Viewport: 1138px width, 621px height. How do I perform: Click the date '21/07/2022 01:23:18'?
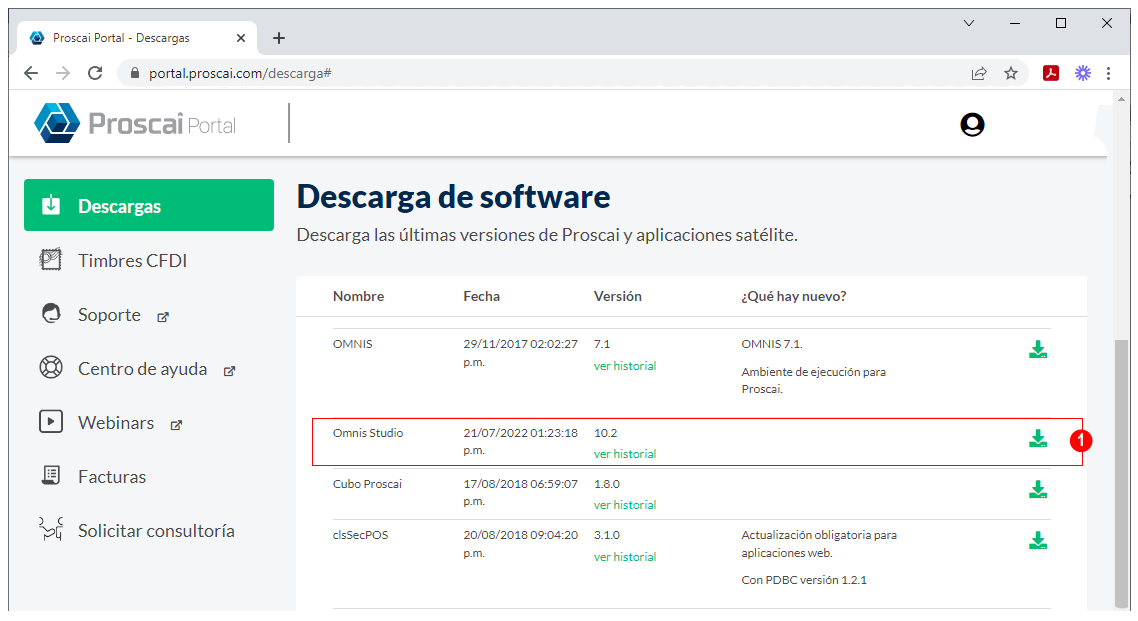(x=520, y=433)
